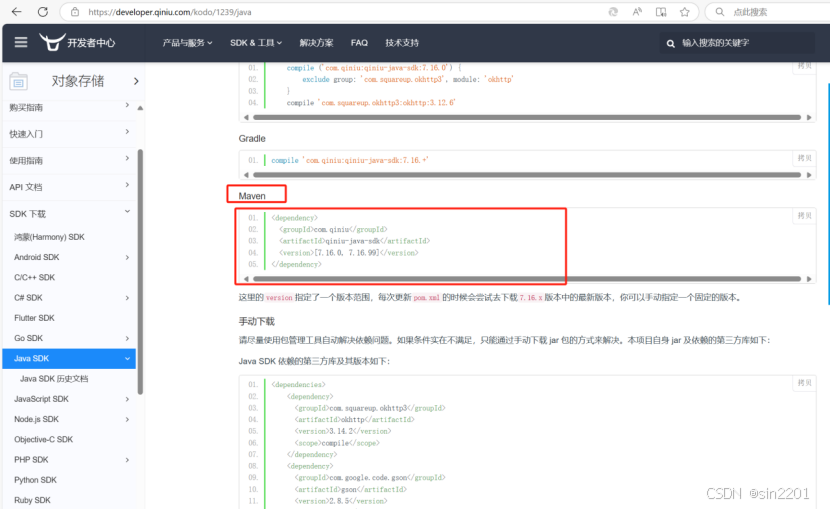
Task: Expand Android SDK chevron
Action: click(x=127, y=257)
